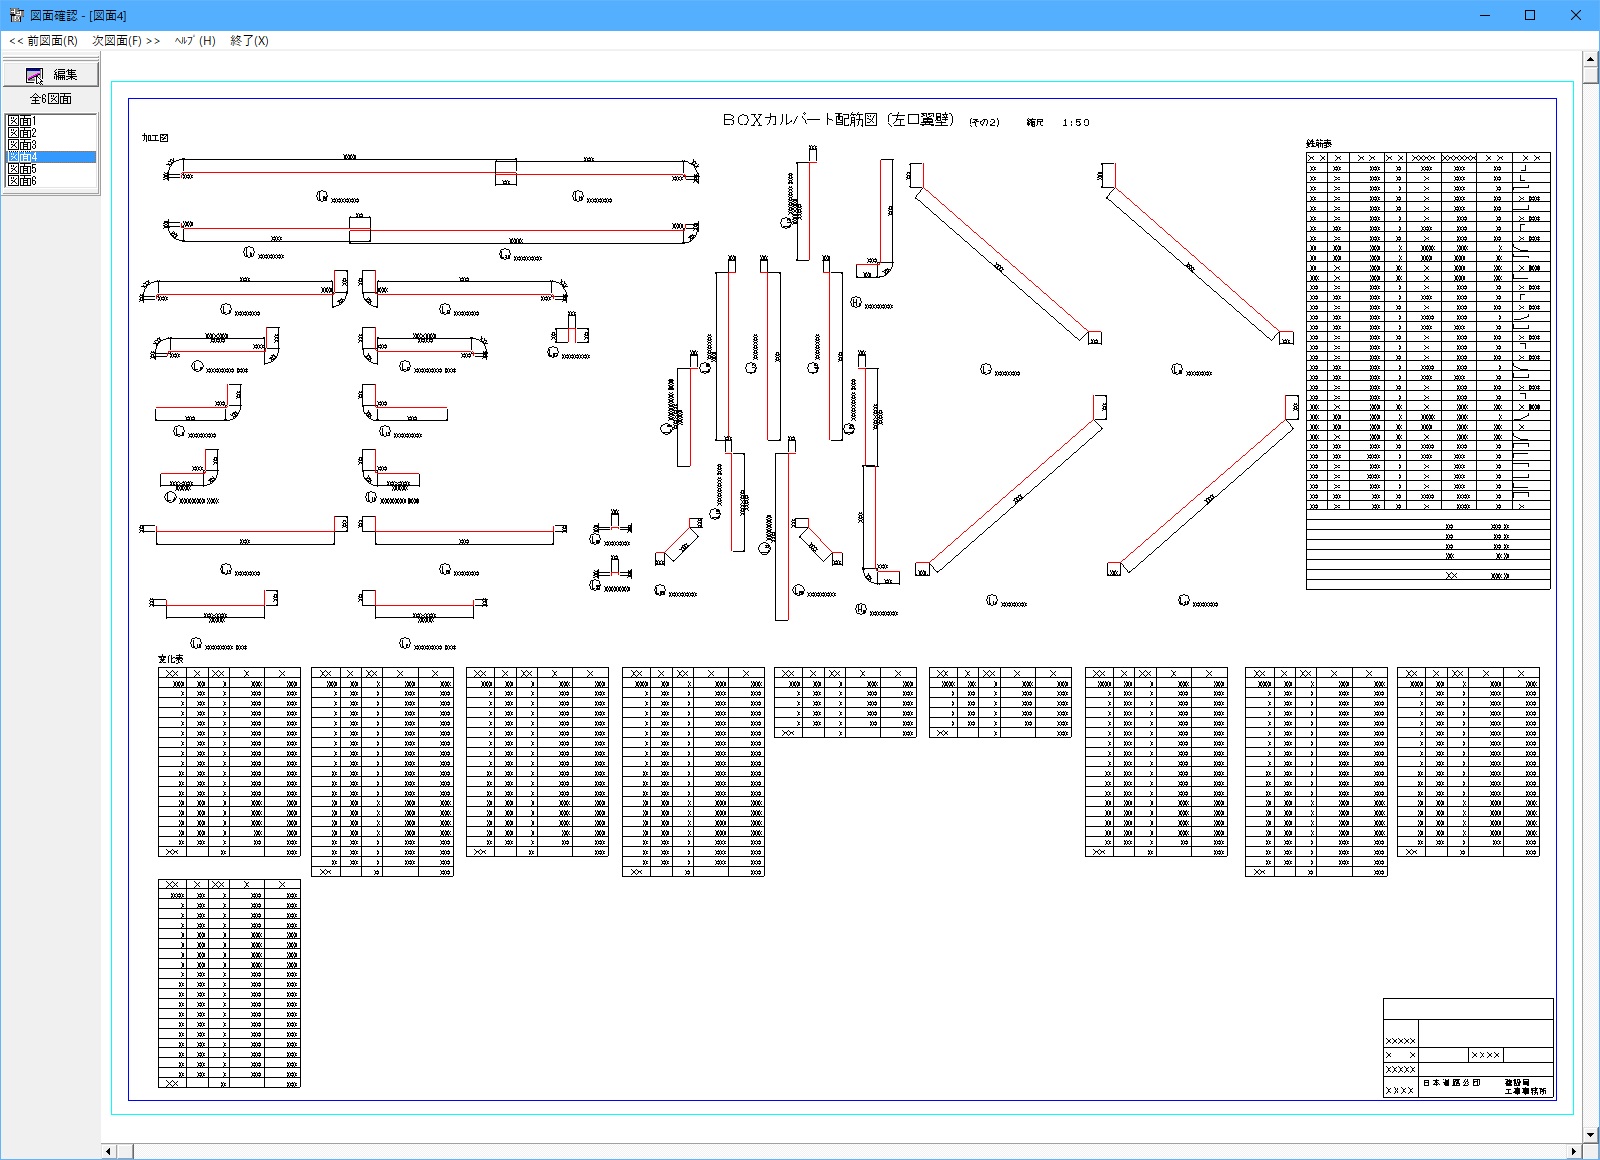1600x1160 pixels.
Task: Open the ヘルプ(H) help menu
Action: pyautogui.click(x=195, y=41)
